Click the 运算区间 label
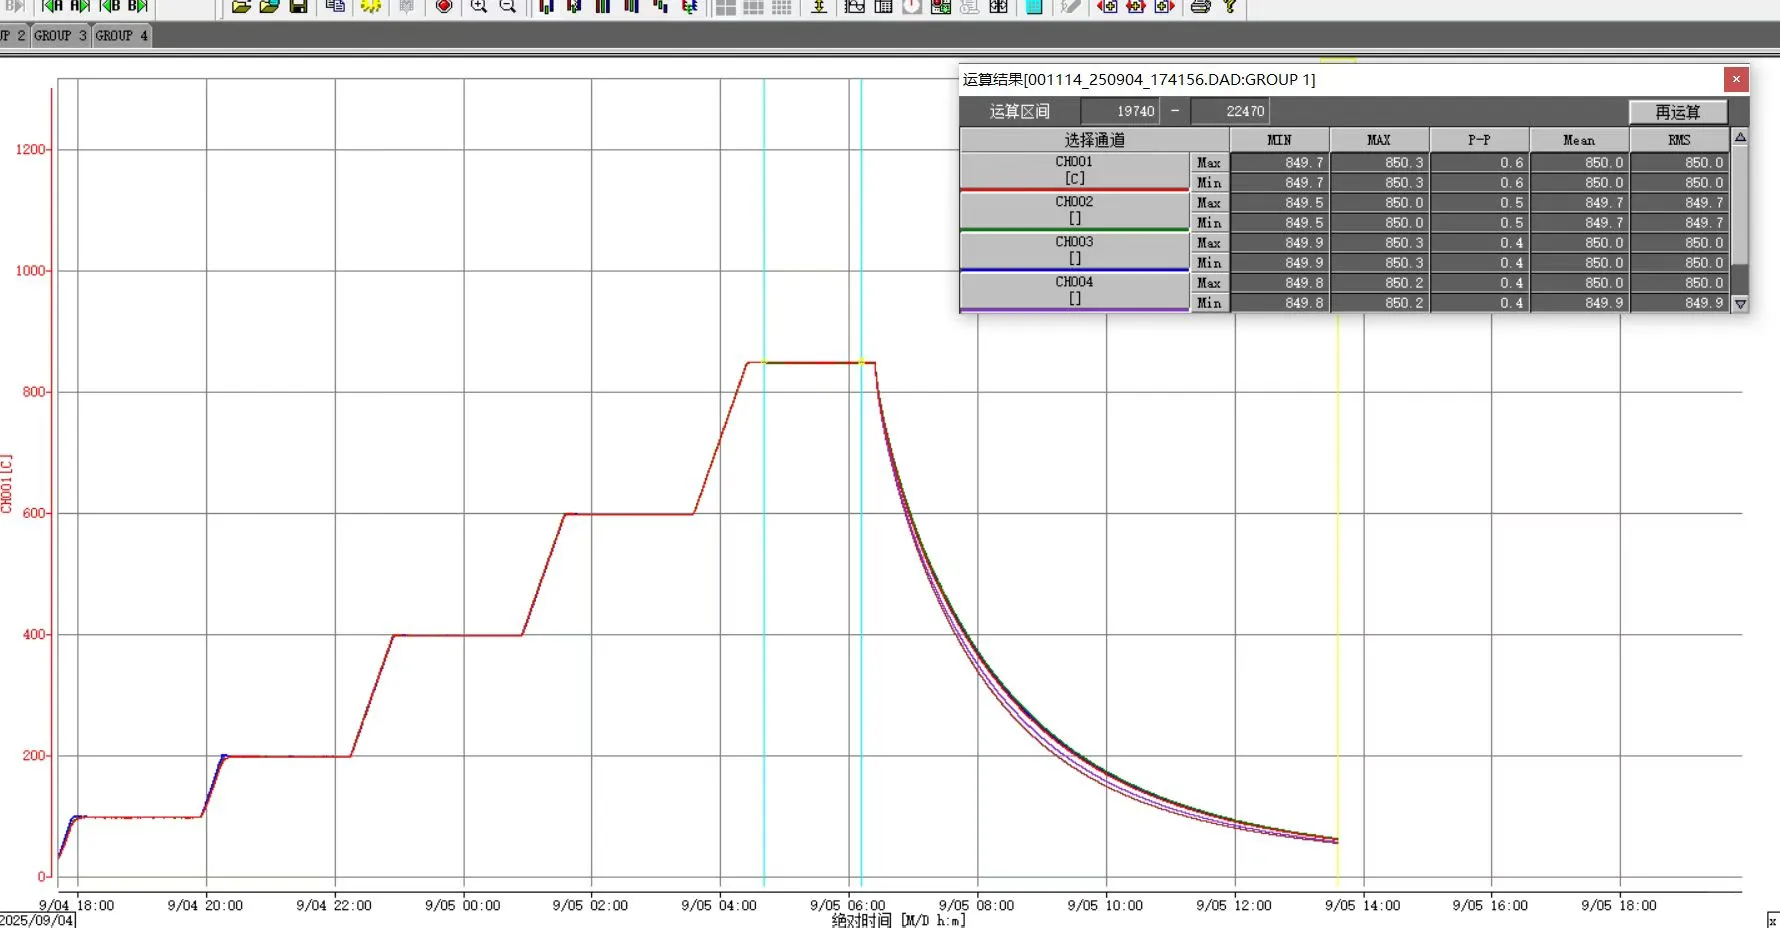 (x=1019, y=111)
